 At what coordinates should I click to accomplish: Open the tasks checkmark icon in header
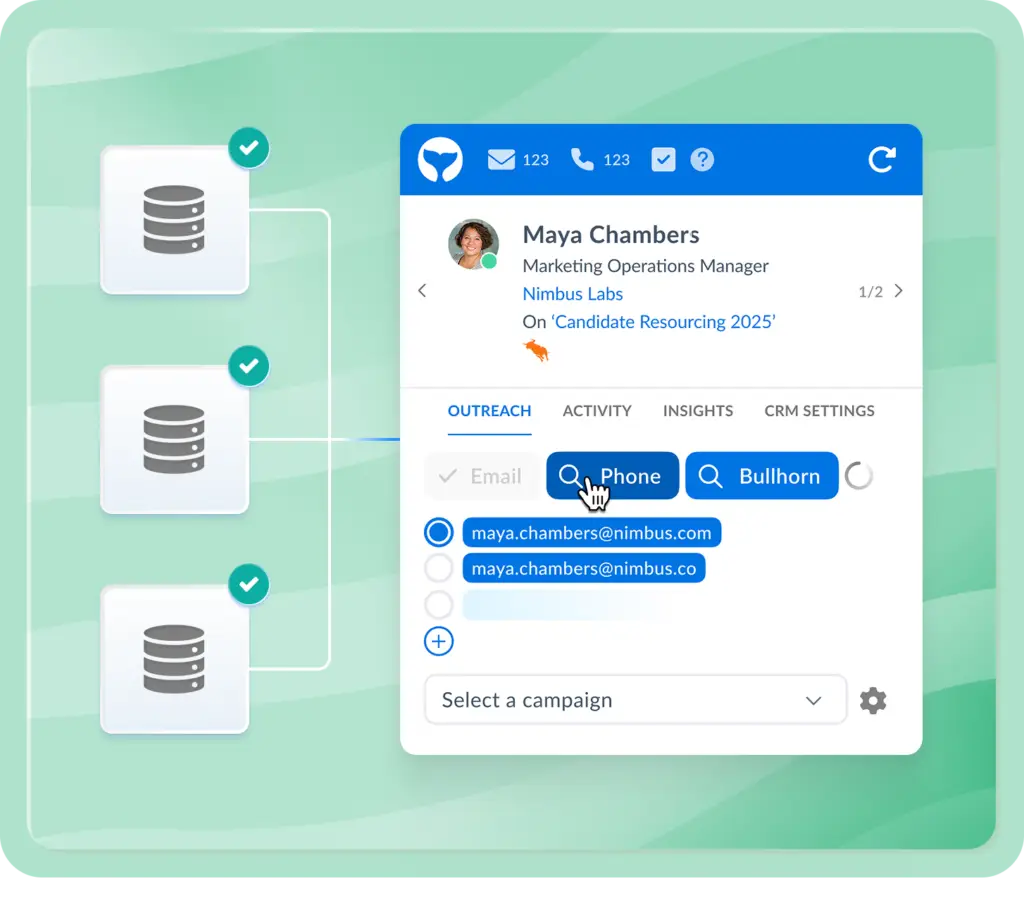[x=663, y=159]
